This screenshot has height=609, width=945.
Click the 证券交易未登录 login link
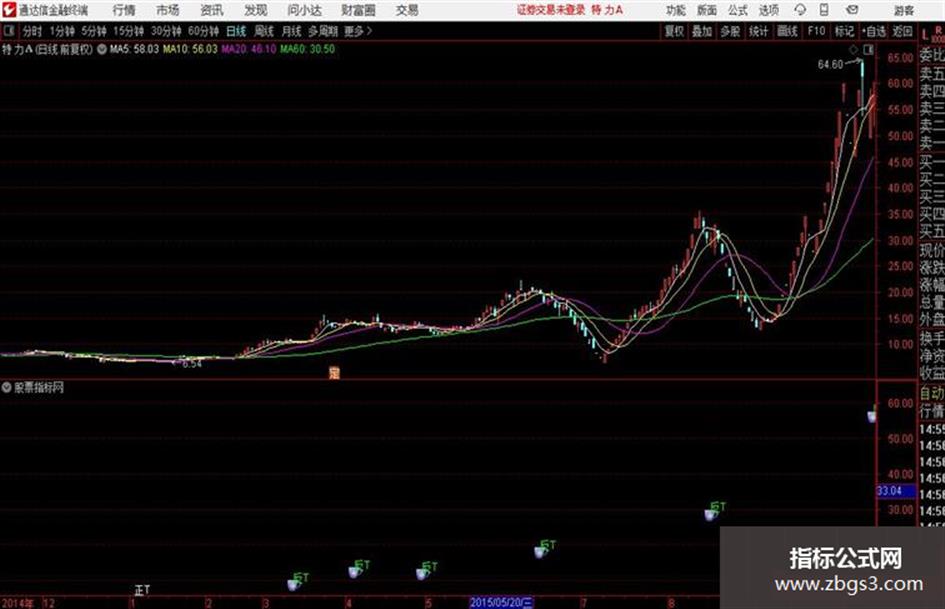tap(551, 10)
